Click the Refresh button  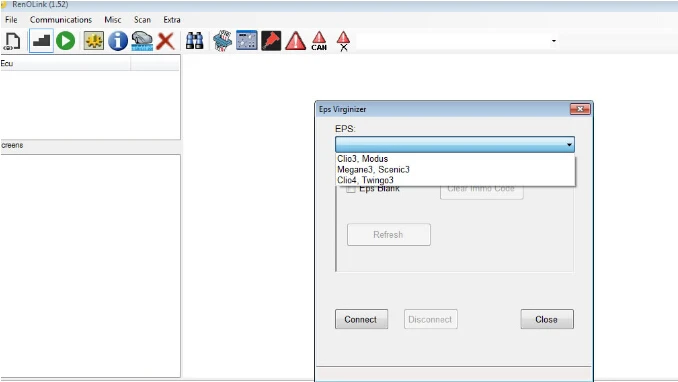tap(389, 234)
